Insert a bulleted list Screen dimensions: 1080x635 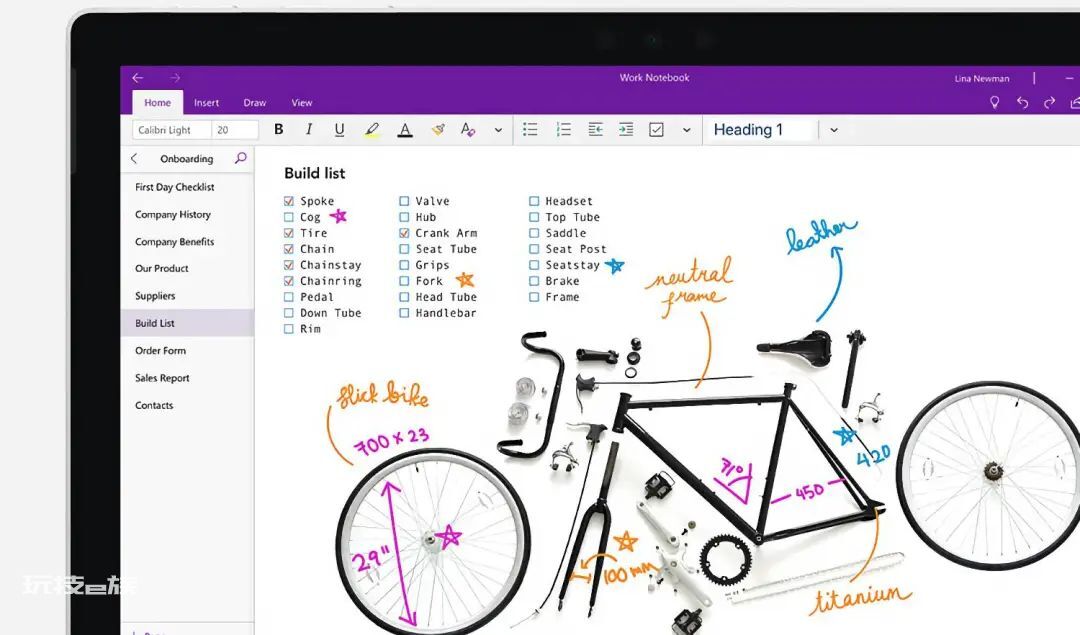pos(530,129)
